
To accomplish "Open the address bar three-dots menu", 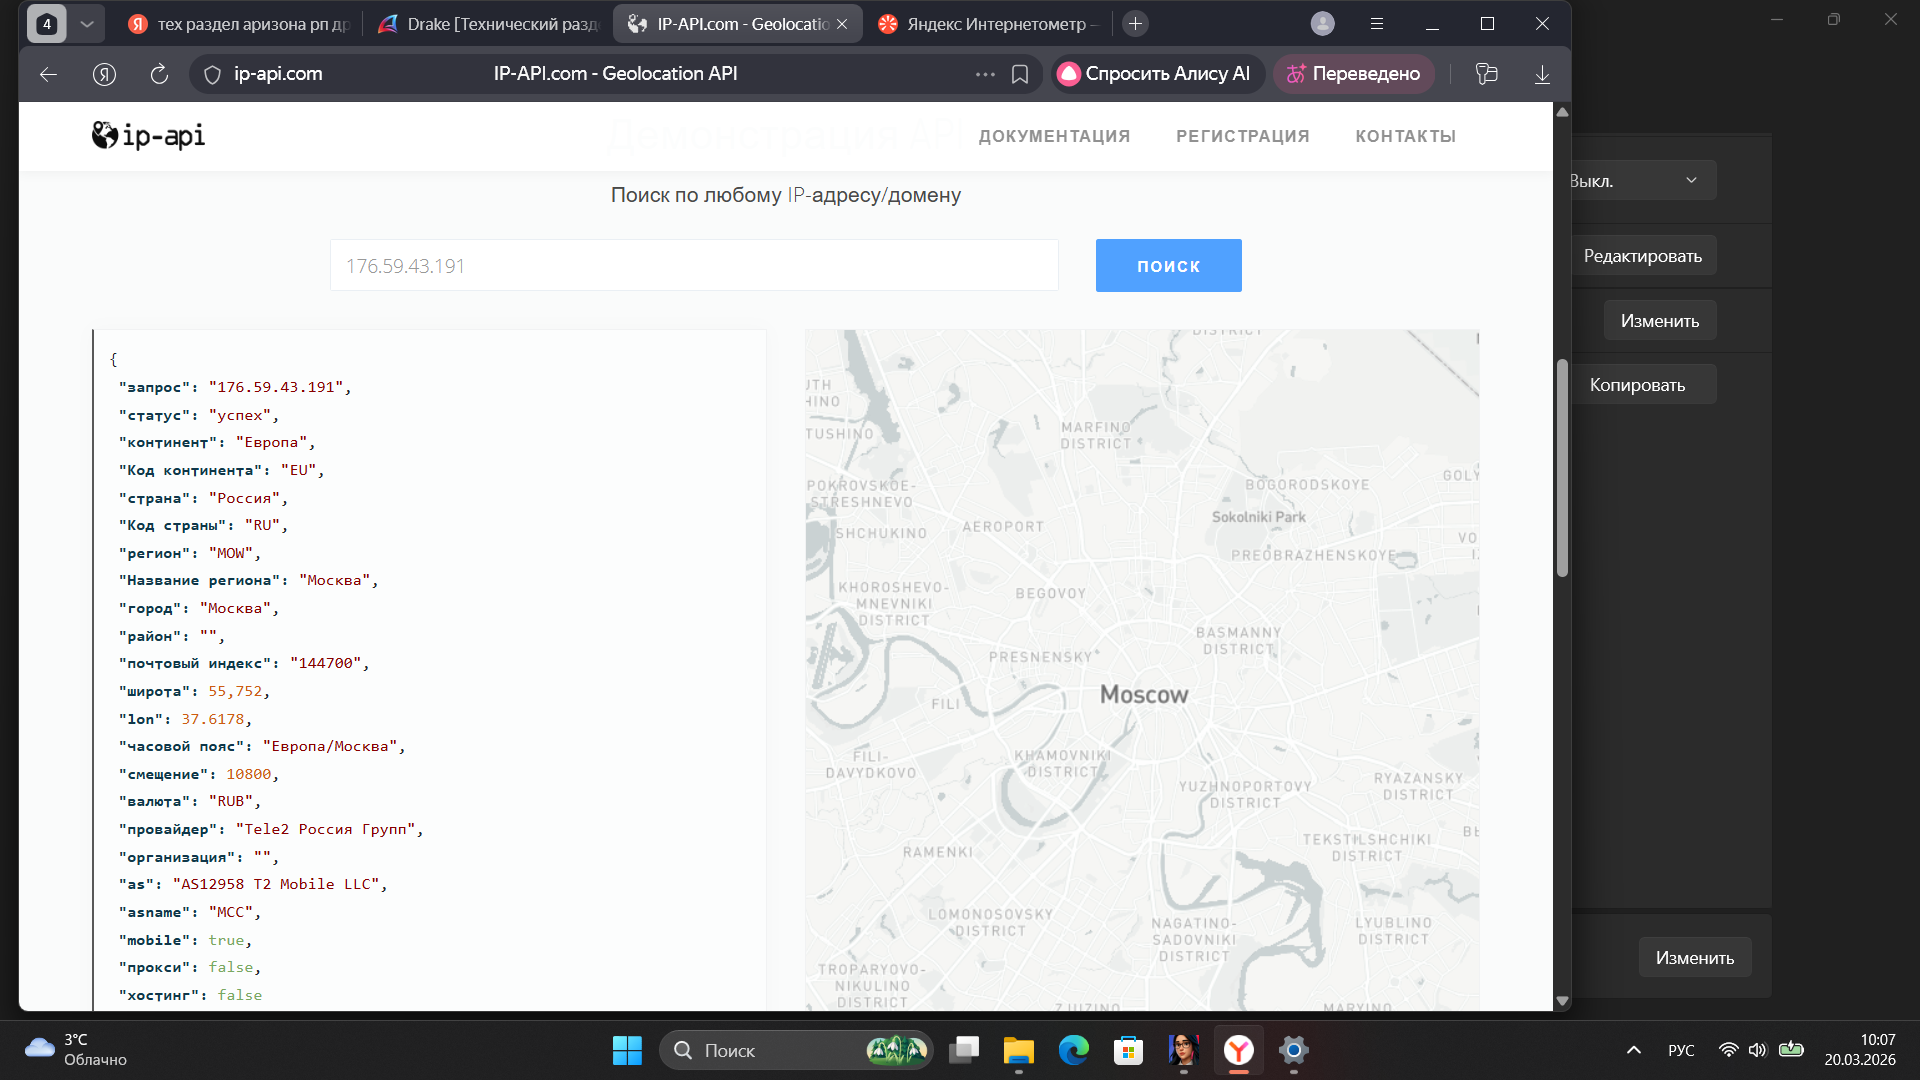I will [985, 74].
